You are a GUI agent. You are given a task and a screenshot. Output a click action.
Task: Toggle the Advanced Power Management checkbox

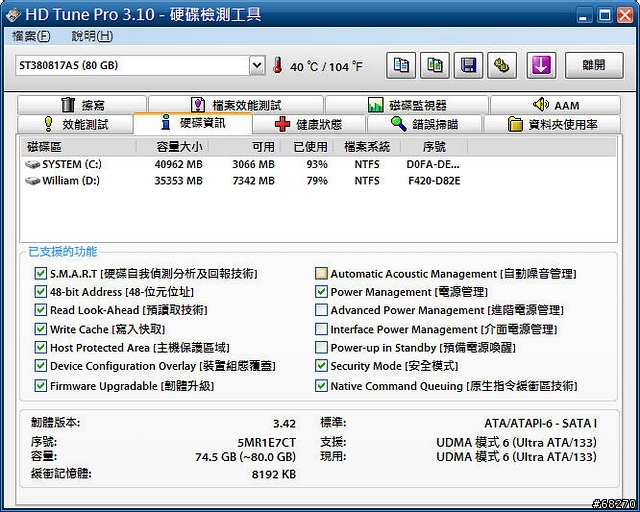(x=321, y=310)
